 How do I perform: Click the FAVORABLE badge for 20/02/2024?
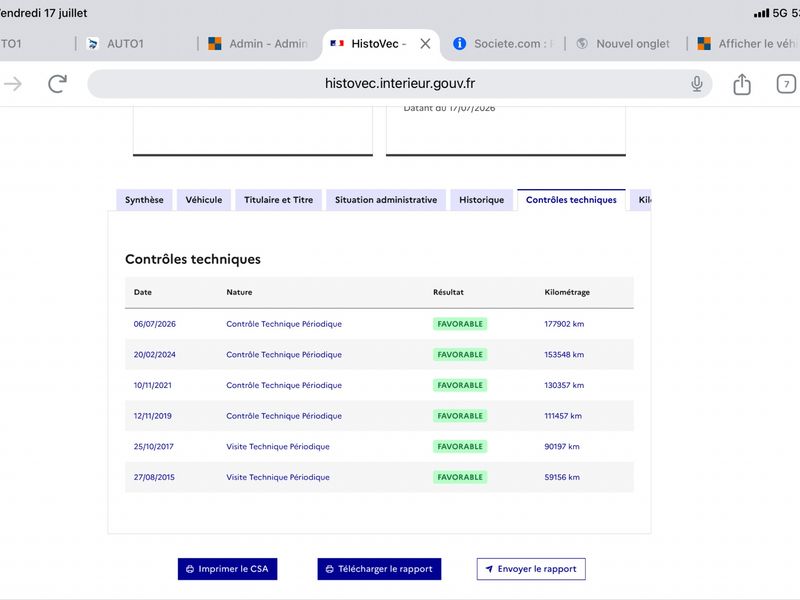click(x=460, y=355)
